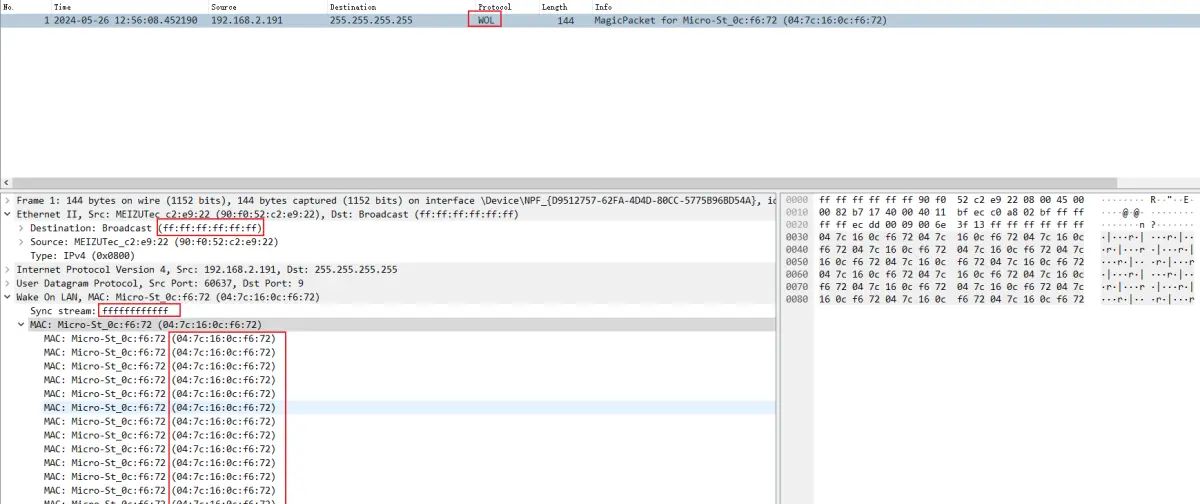The image size is (1200, 504).
Task: Sort packets by the Time column header
Action: click(62, 7)
